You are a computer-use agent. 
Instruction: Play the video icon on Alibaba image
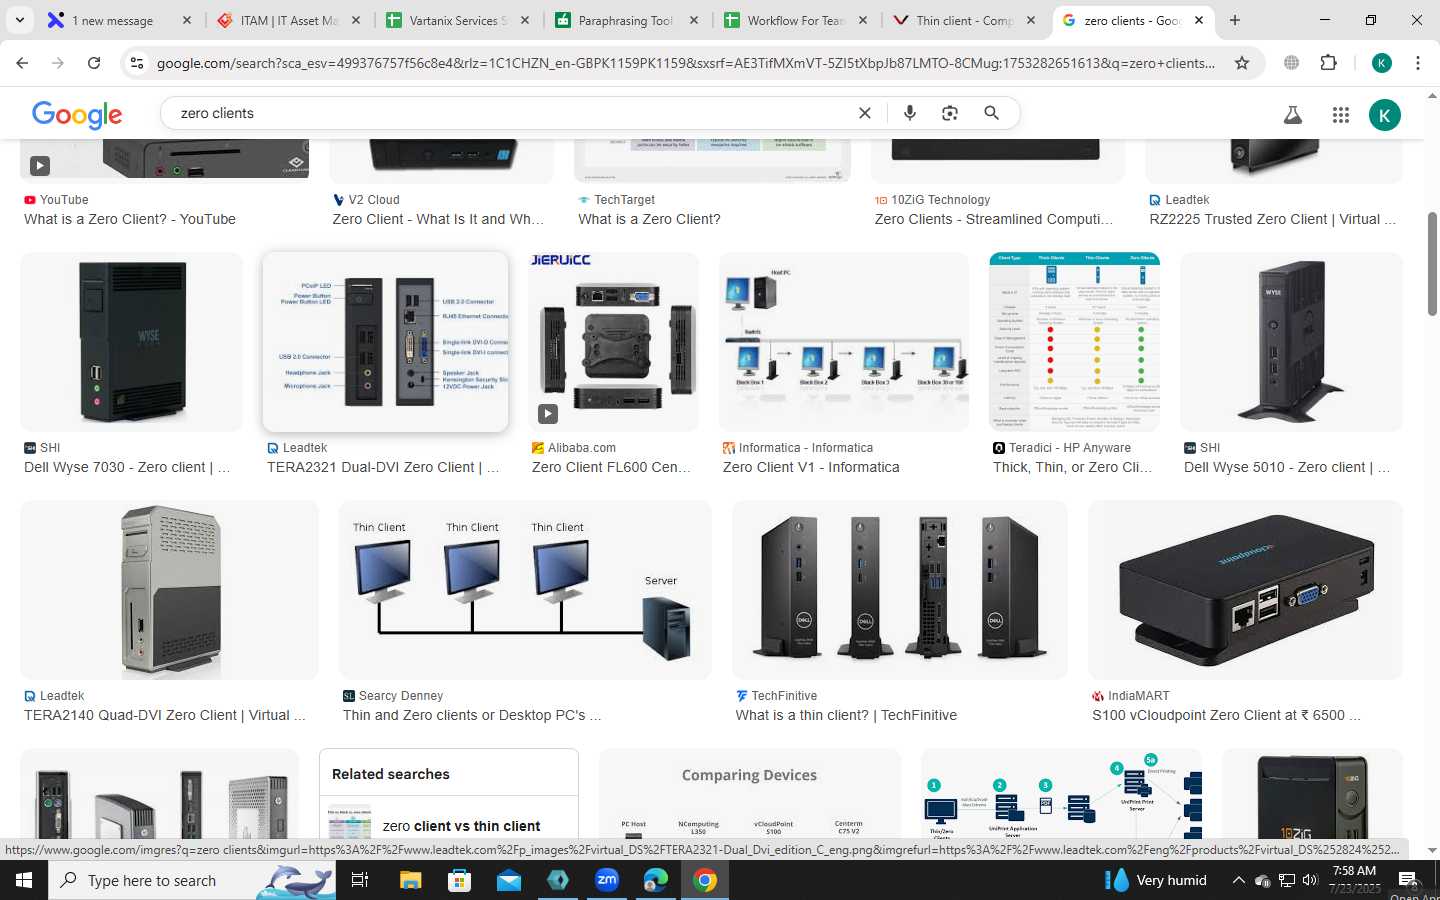(548, 413)
